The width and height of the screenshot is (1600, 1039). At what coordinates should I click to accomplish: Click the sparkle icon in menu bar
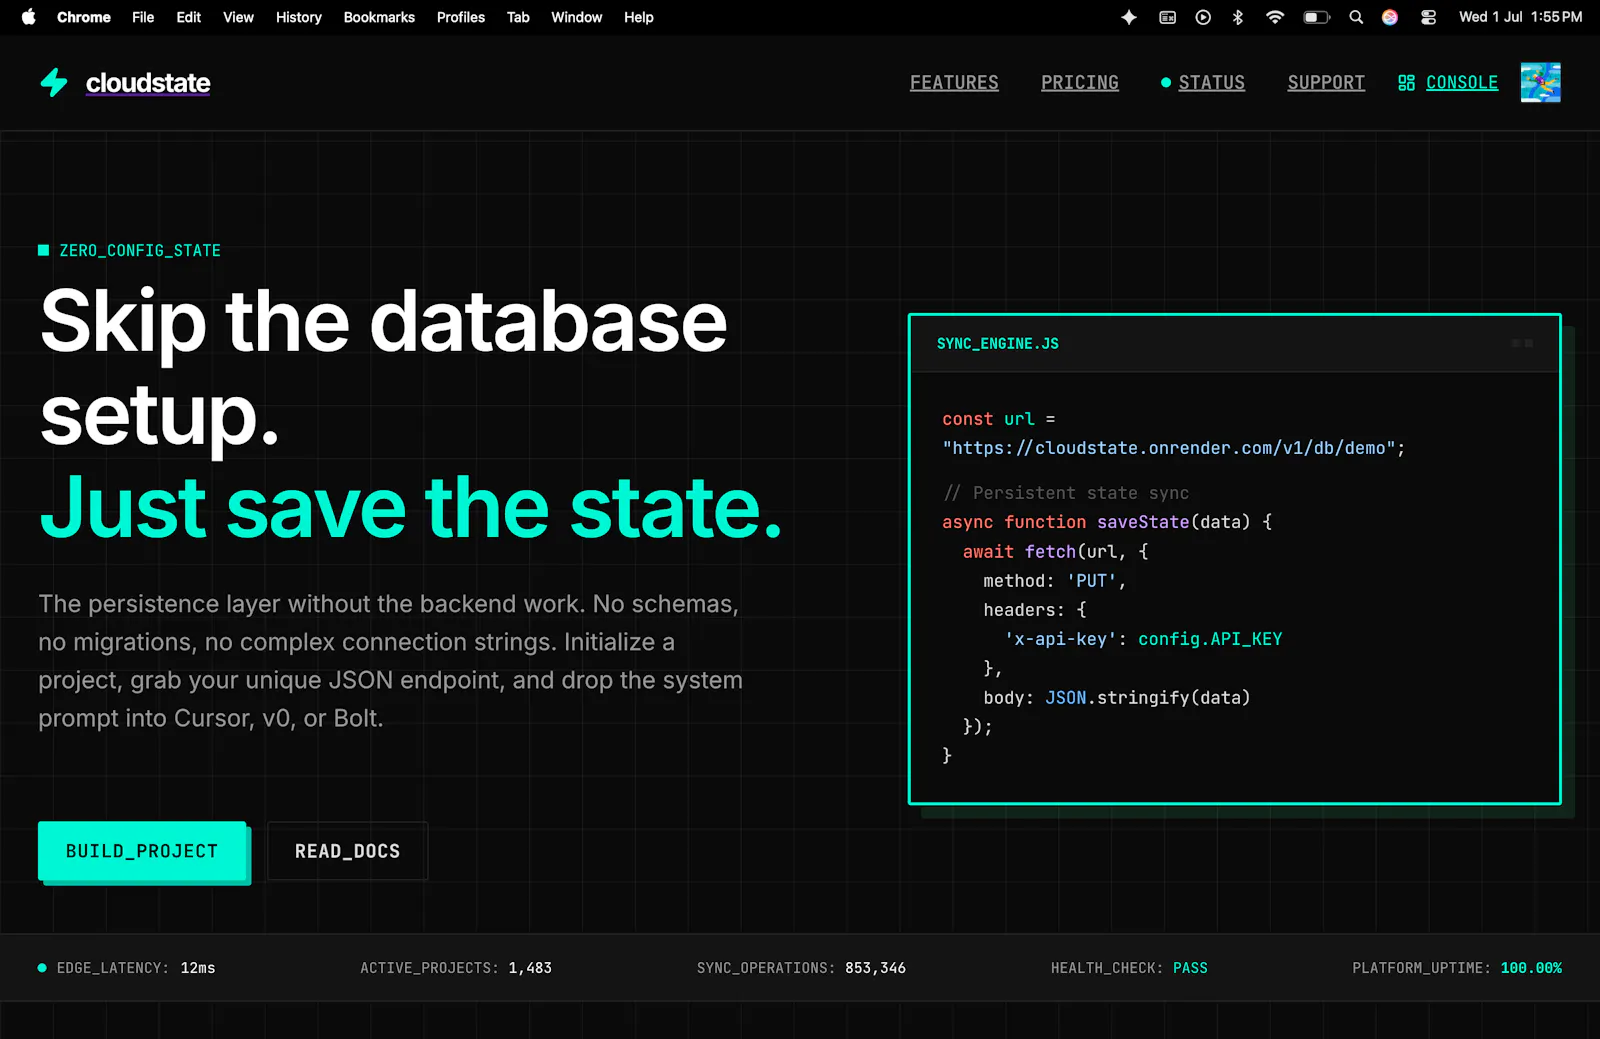(x=1129, y=17)
